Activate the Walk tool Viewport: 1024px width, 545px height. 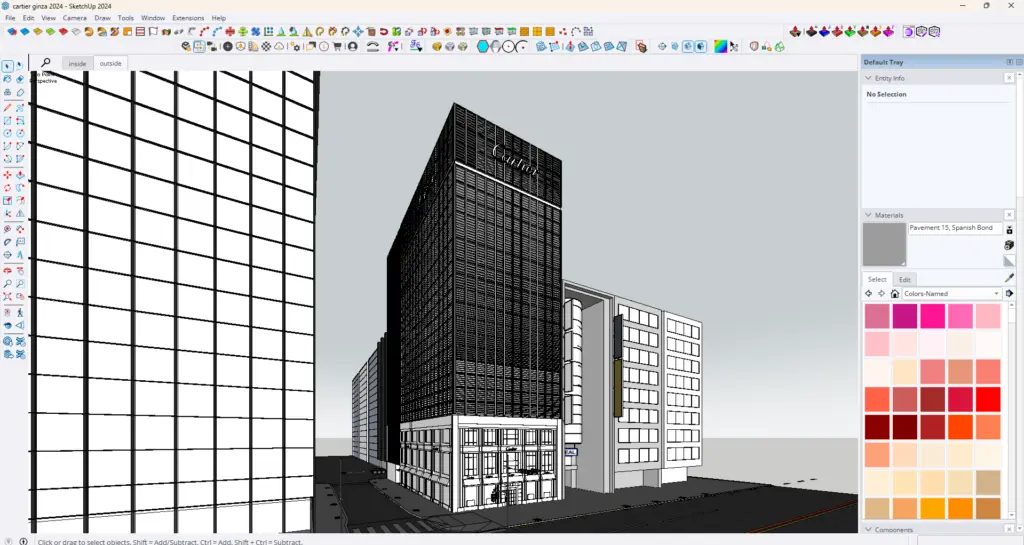(x=20, y=312)
